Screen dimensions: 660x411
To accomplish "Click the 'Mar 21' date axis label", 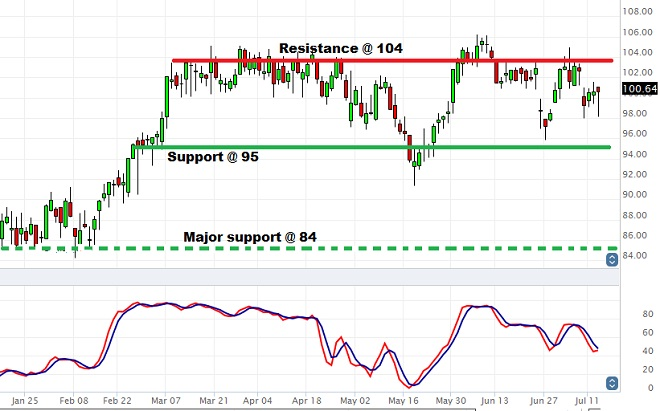I will [214, 400].
